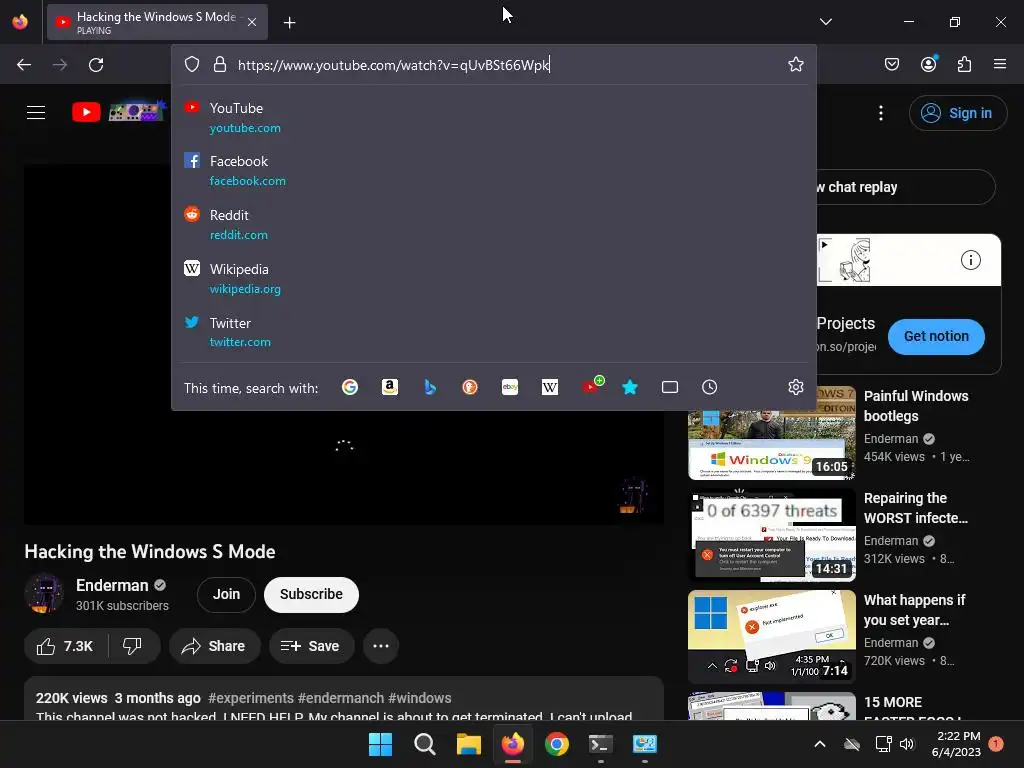Image resolution: width=1024 pixels, height=768 pixels.
Task: Open Enderman channel name link
Action: tap(112, 585)
